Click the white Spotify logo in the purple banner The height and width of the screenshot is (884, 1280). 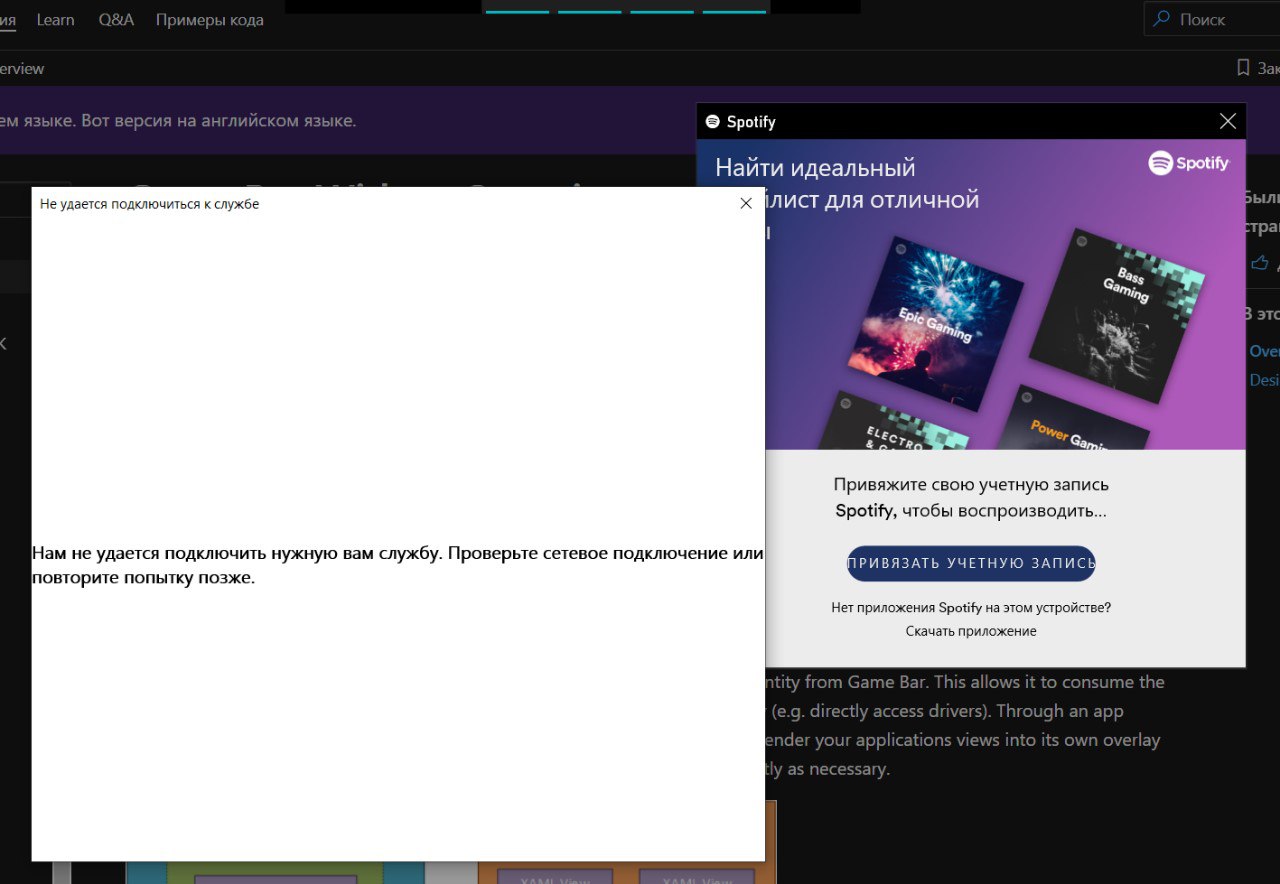pos(1188,163)
